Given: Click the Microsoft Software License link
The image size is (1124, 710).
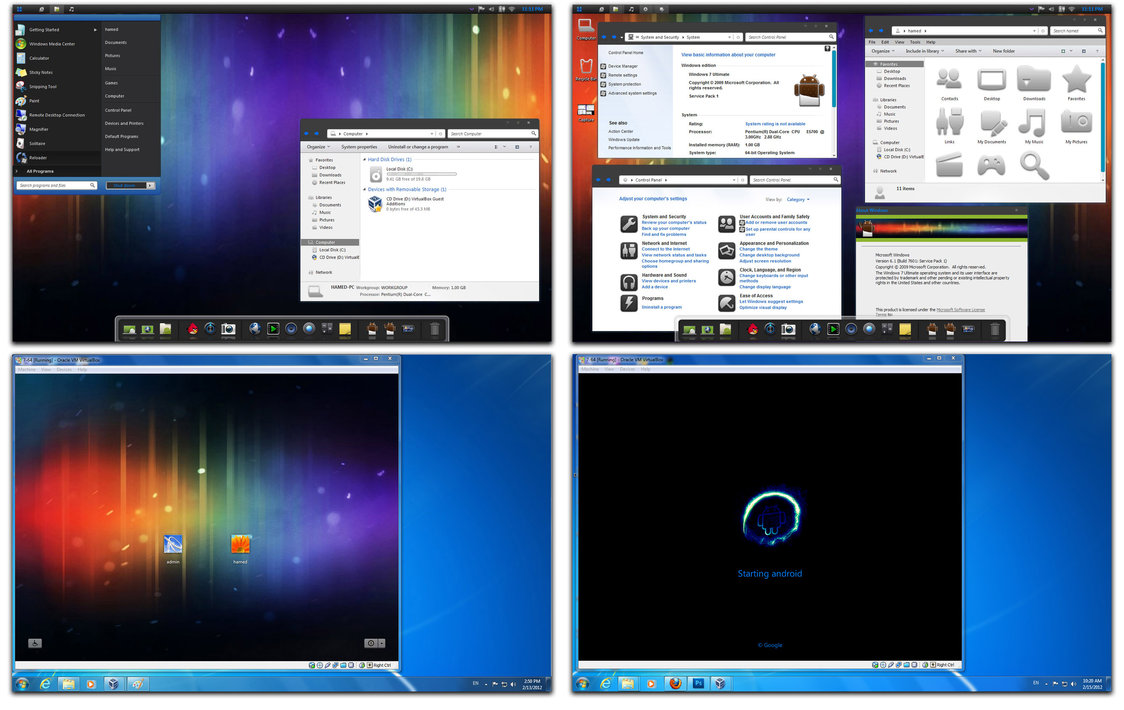Looking at the screenshot, I should coord(961,310).
